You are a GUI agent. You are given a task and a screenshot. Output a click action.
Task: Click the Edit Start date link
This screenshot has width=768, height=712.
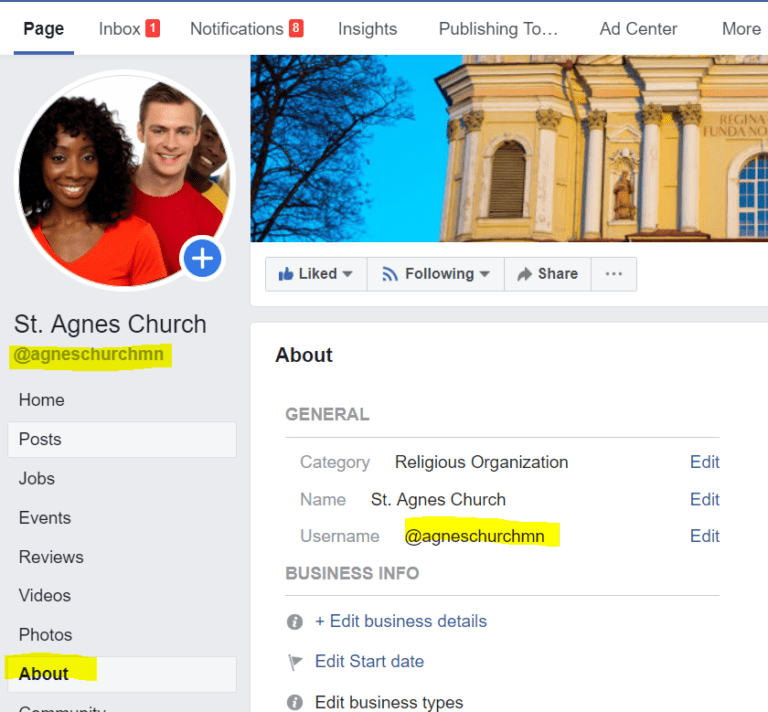(369, 662)
